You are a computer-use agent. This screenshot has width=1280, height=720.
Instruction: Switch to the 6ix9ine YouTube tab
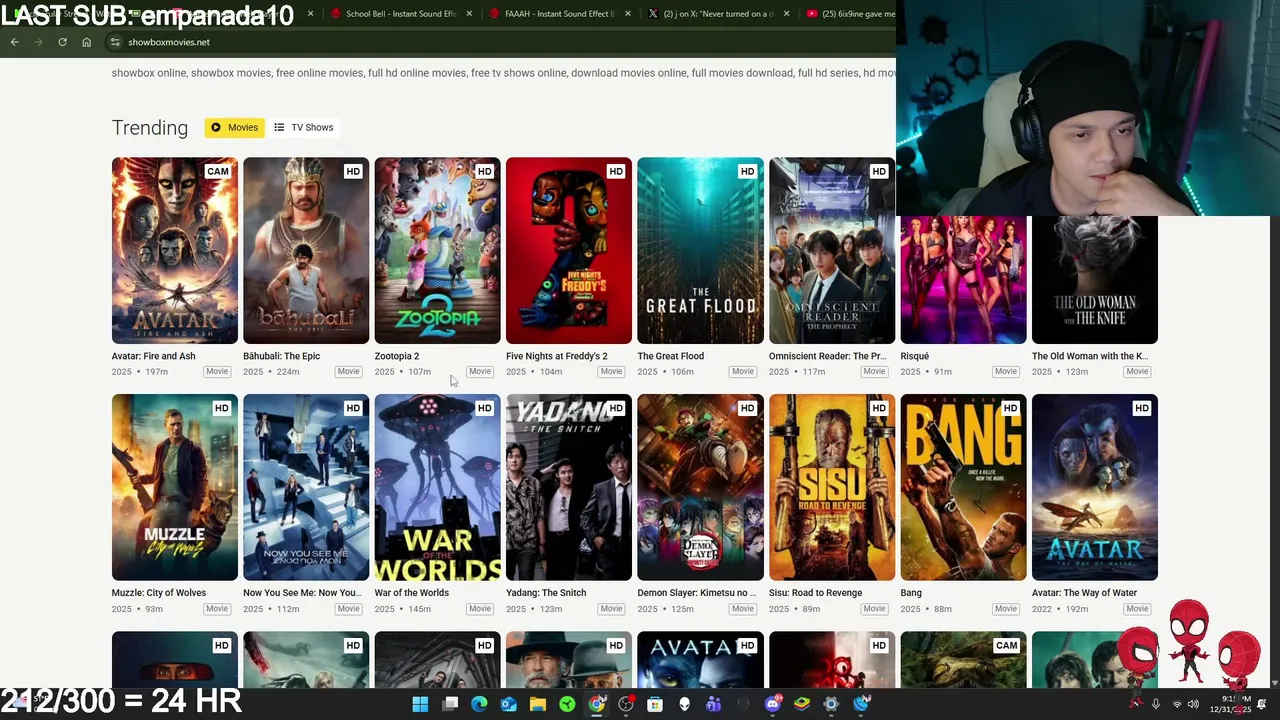(848, 14)
